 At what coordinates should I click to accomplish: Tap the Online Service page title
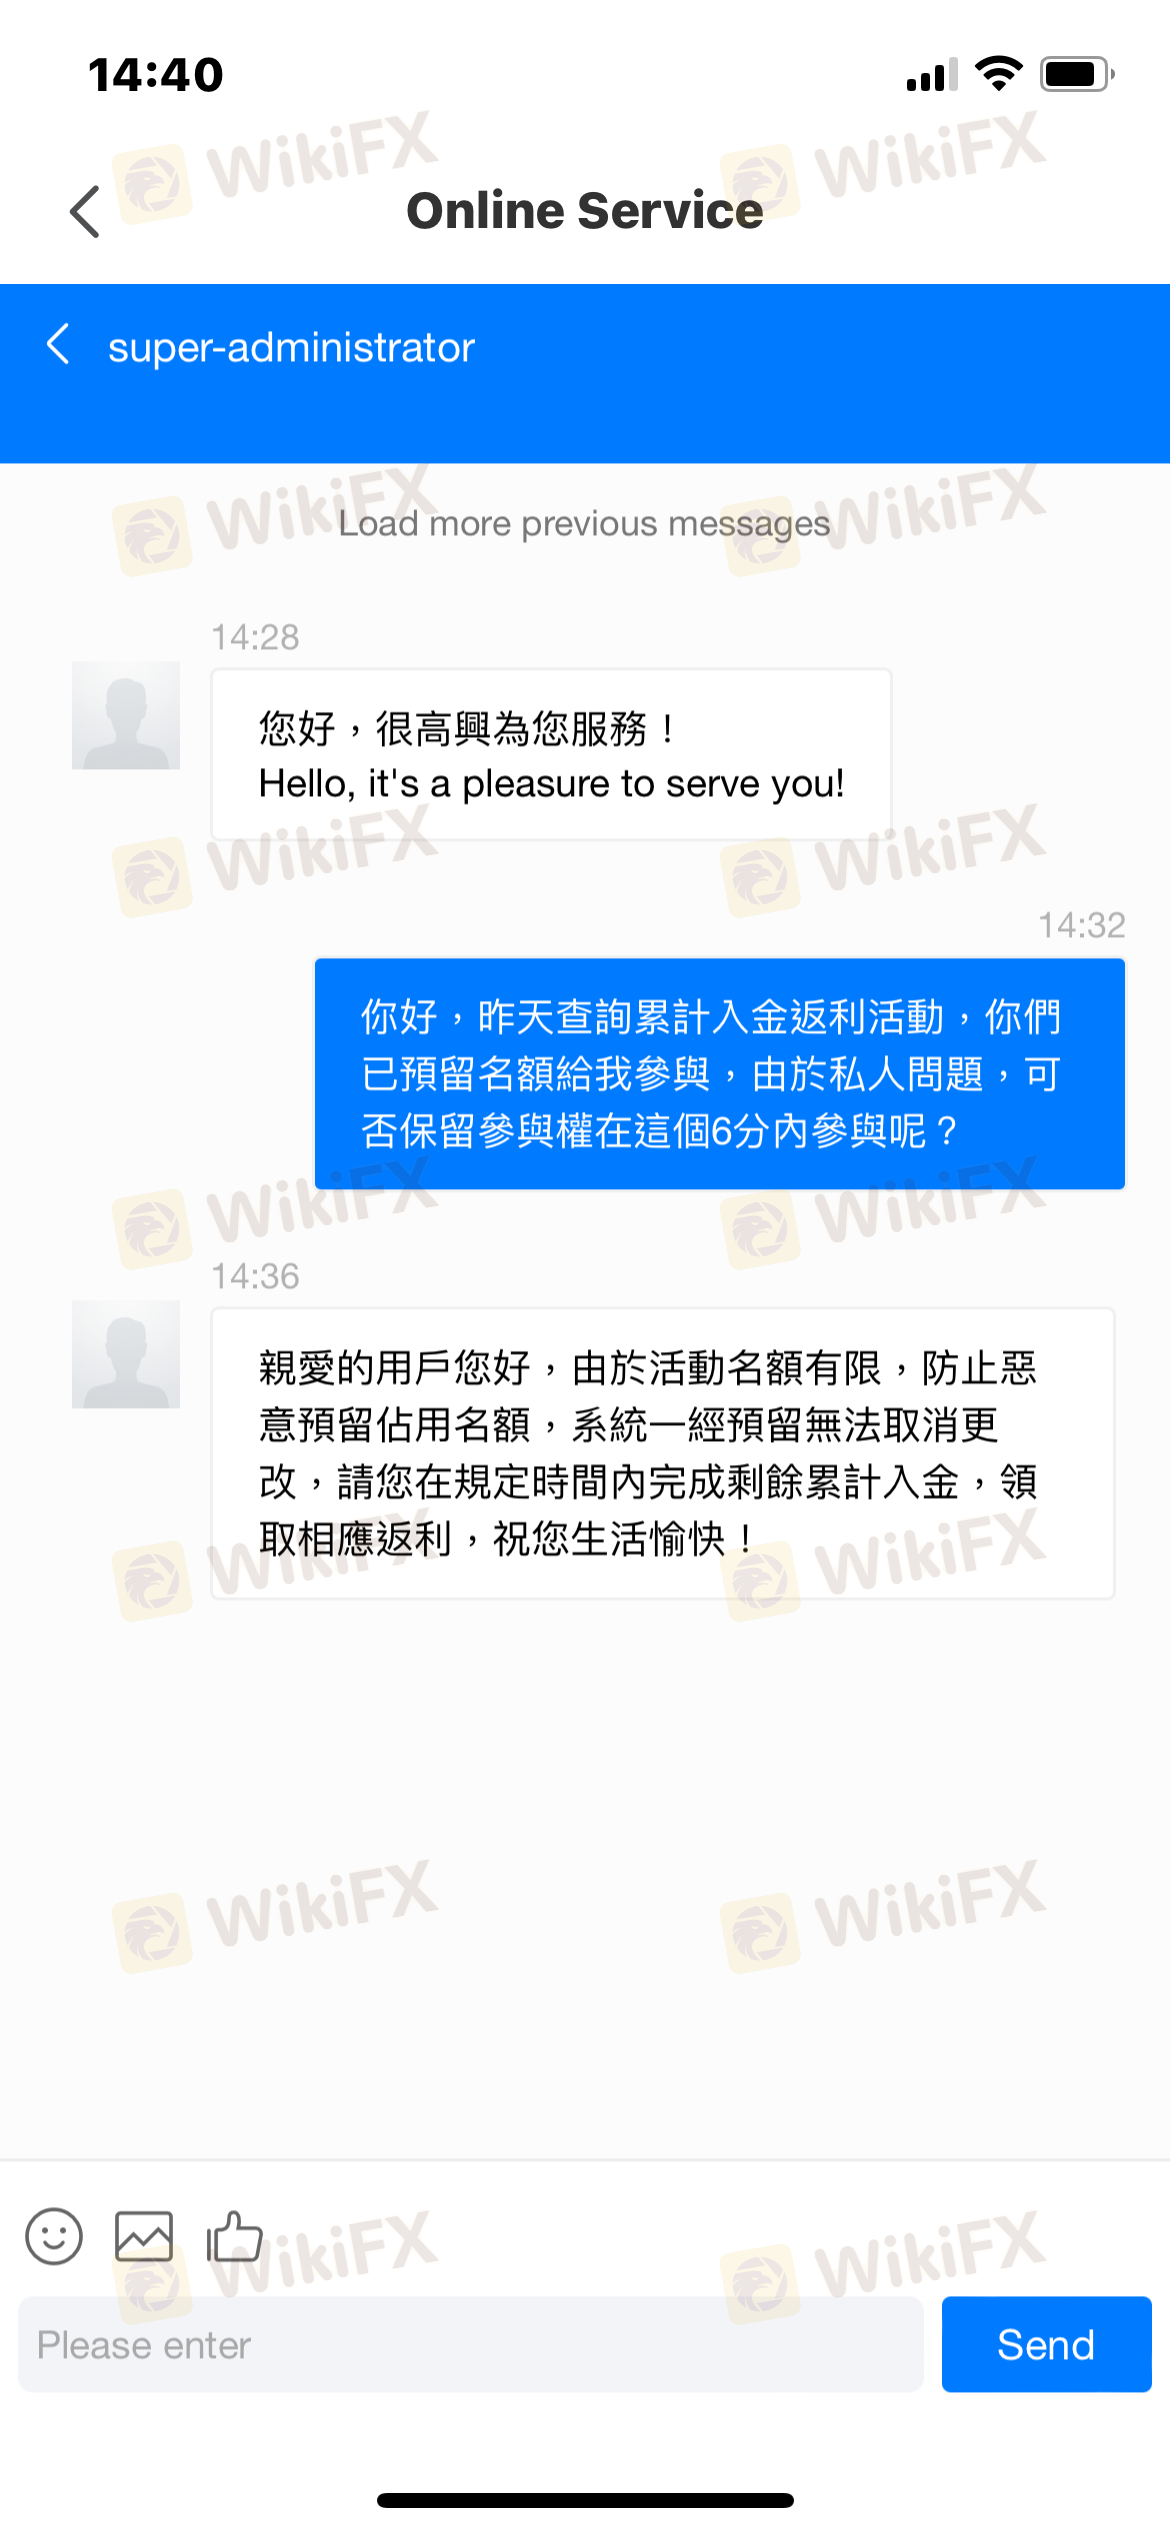coord(585,211)
